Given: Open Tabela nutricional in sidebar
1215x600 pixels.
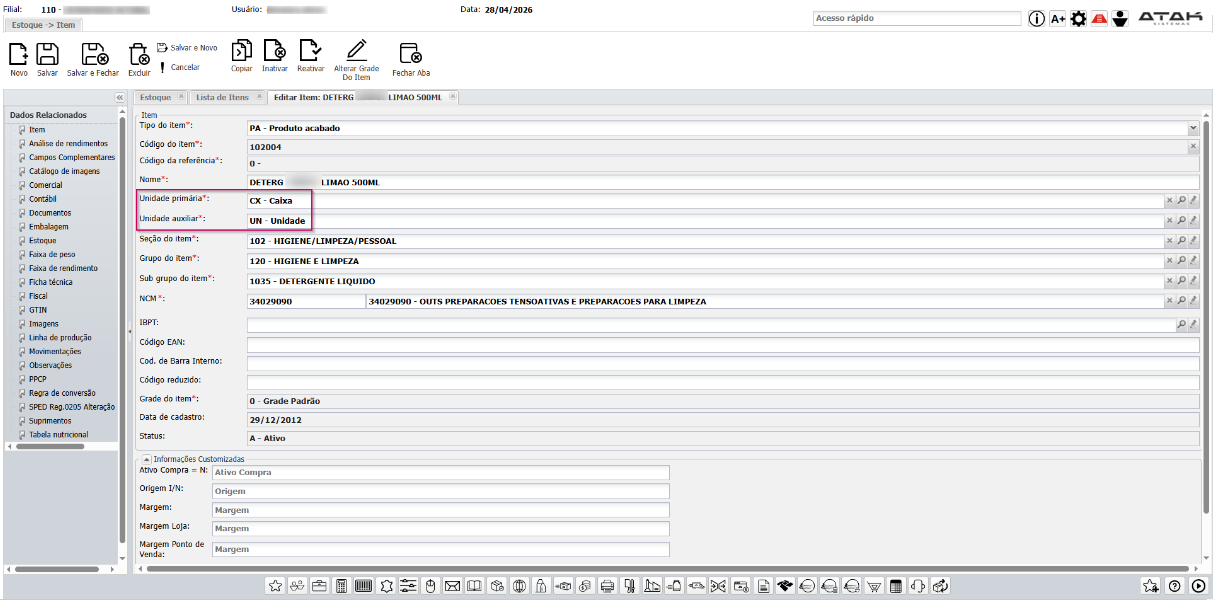Looking at the screenshot, I should click(59, 435).
